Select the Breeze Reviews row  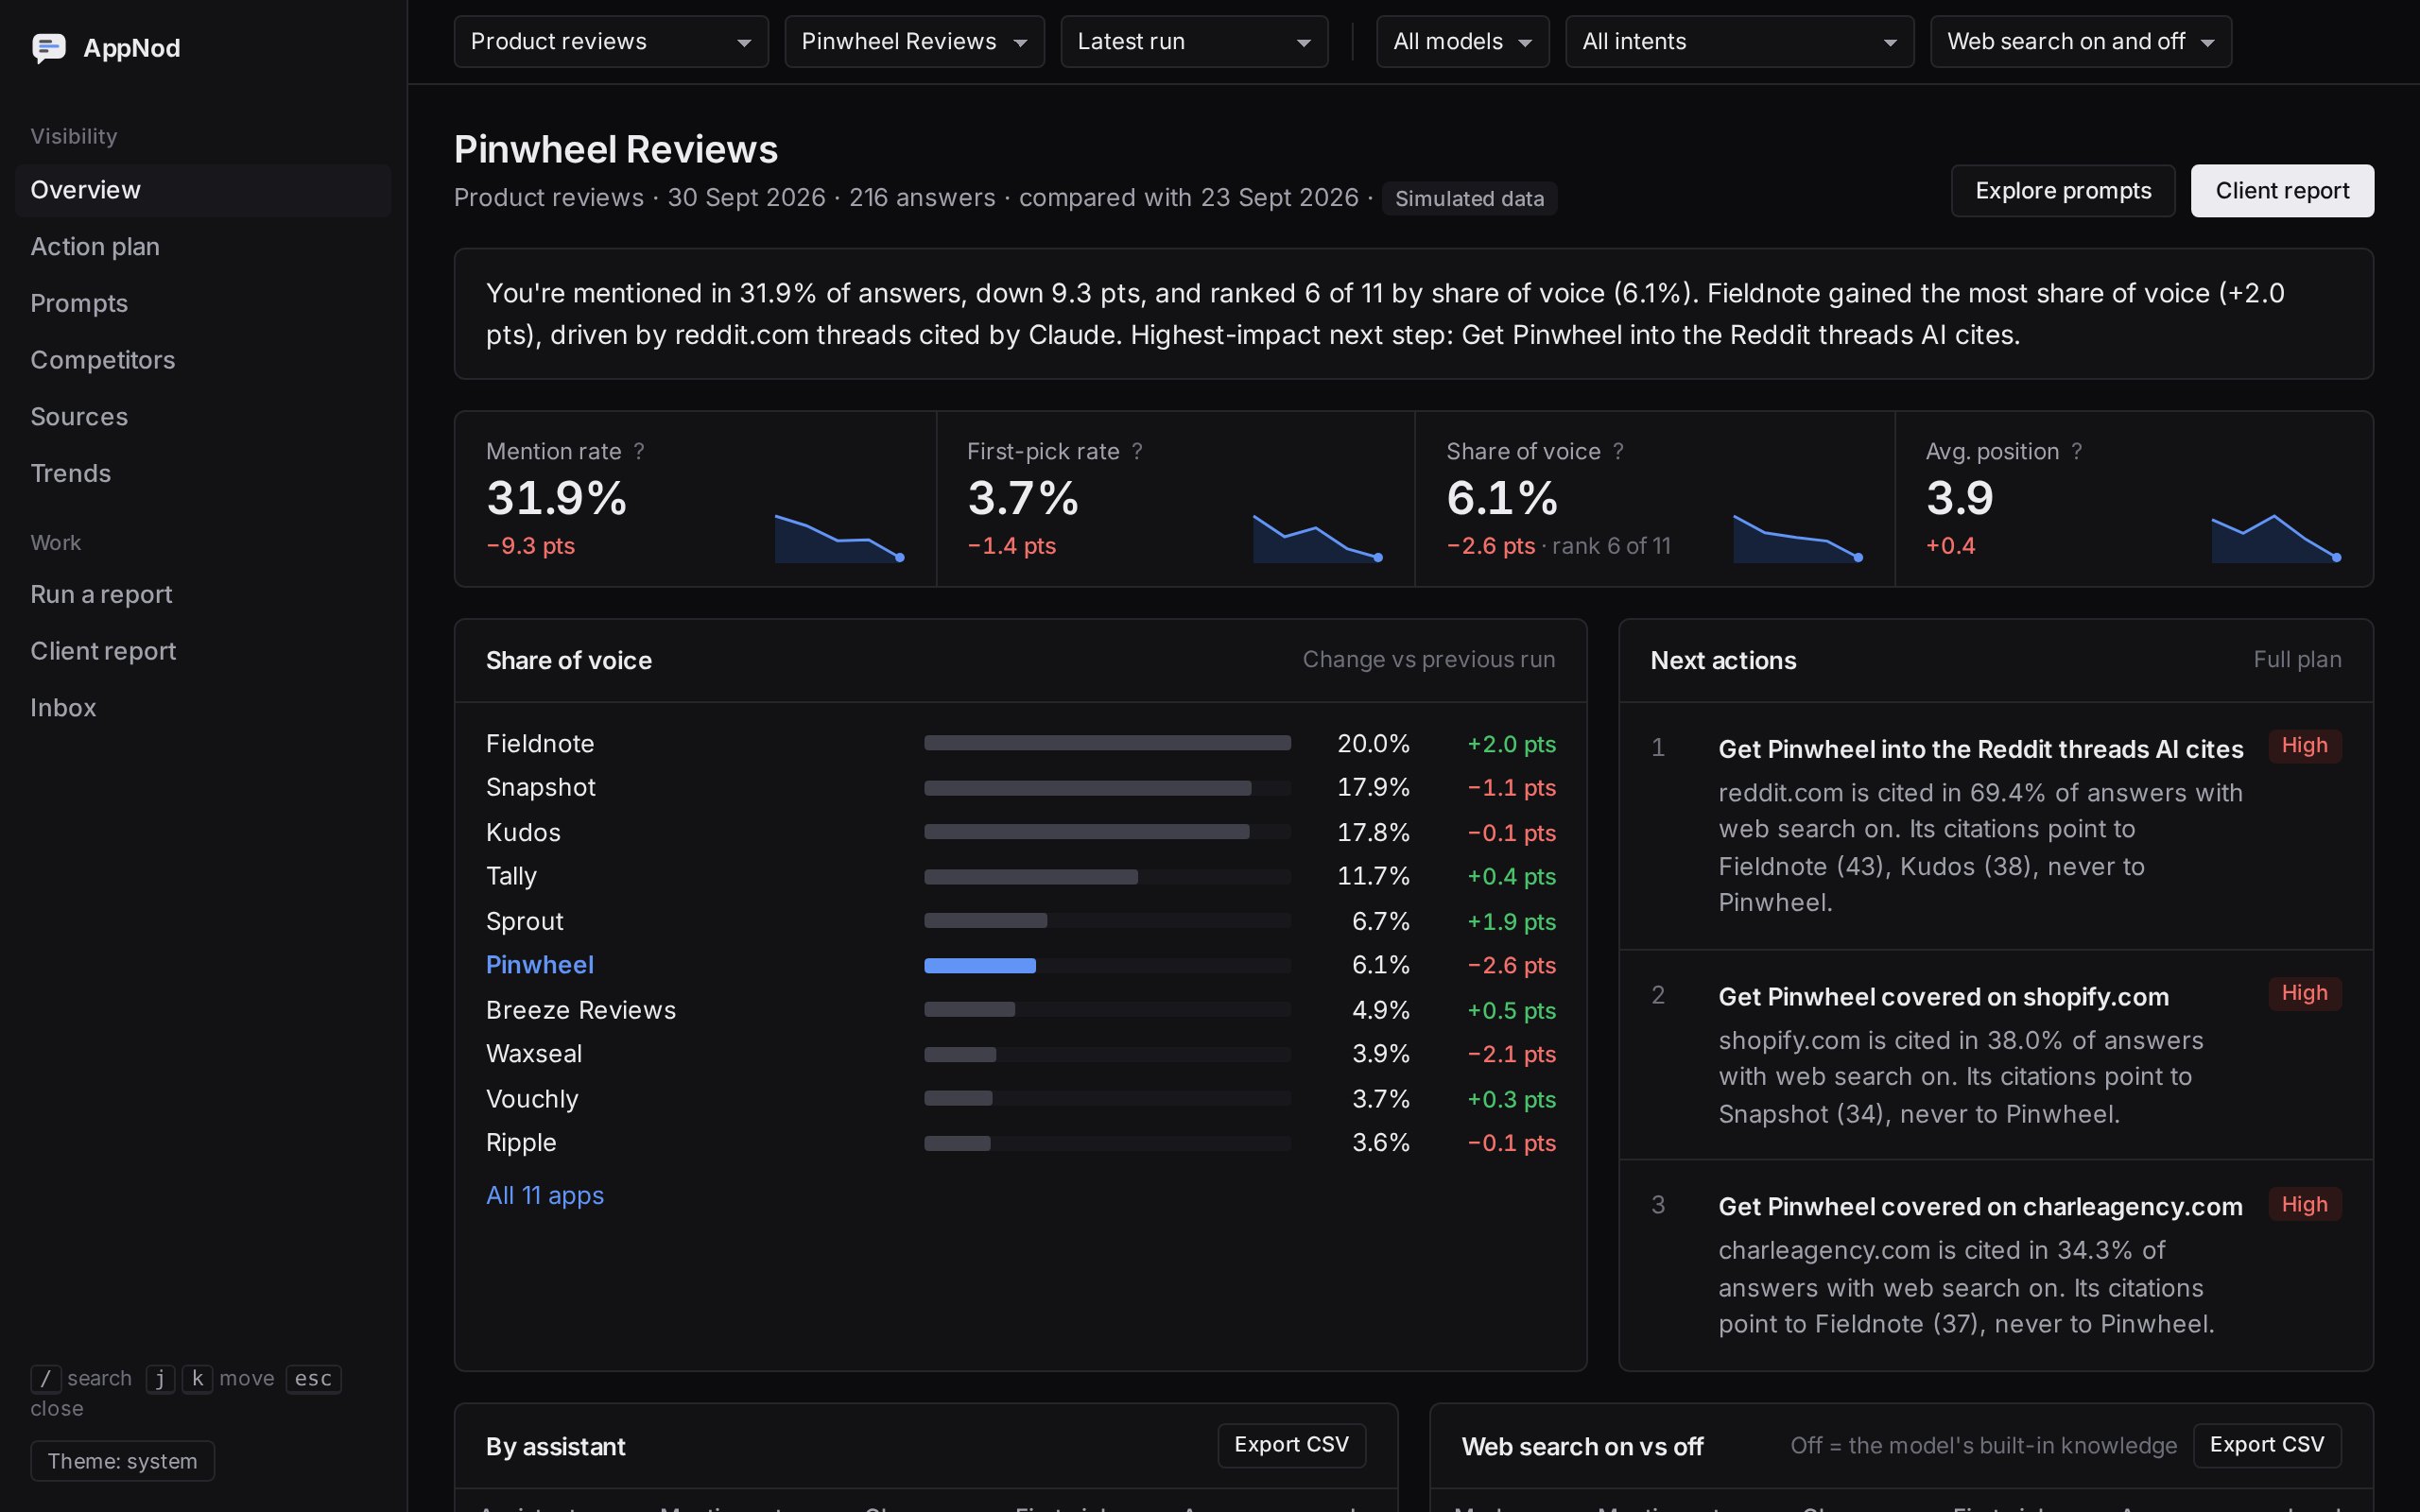[1020, 1010]
